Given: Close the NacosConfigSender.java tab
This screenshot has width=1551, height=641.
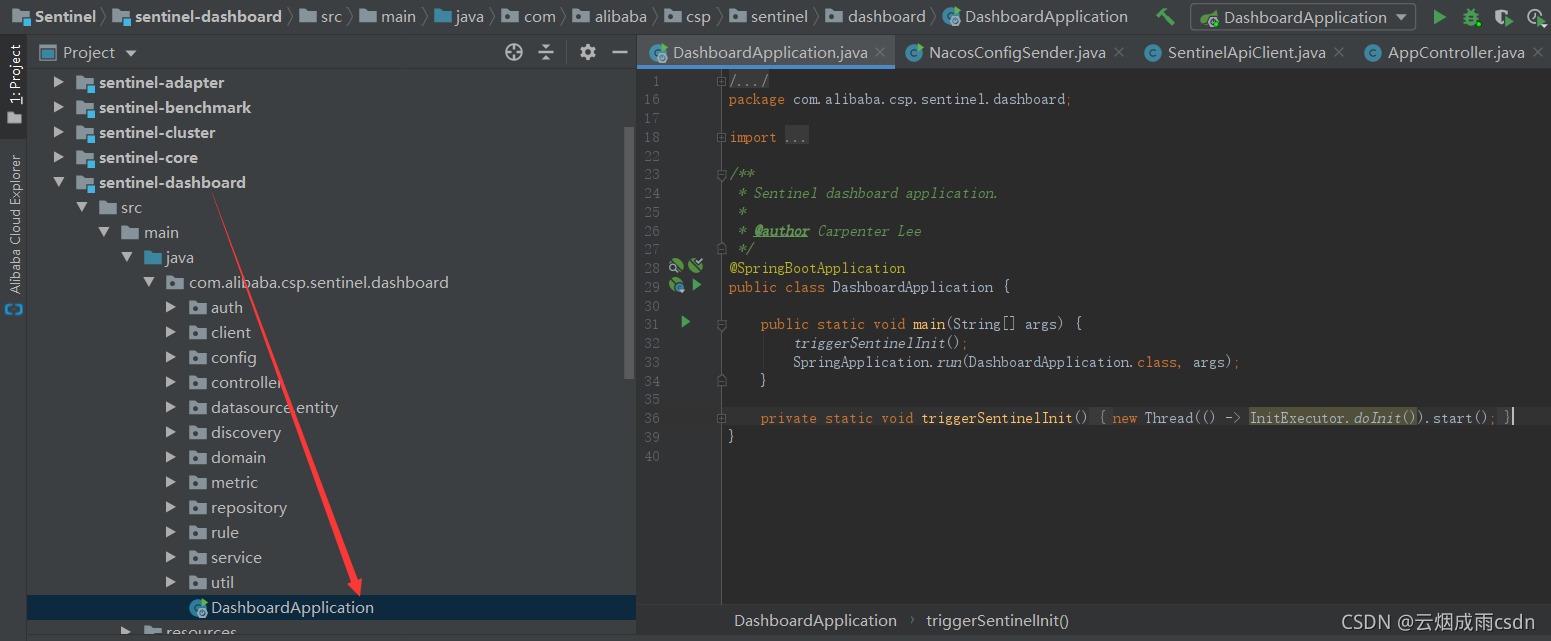Looking at the screenshot, I should point(1119,52).
